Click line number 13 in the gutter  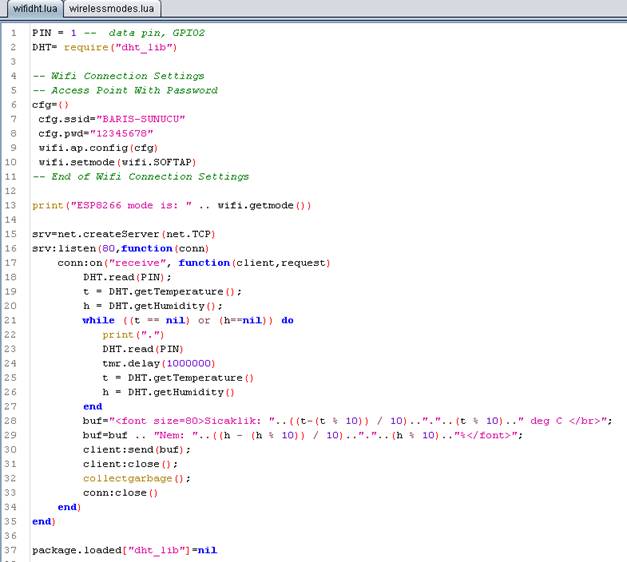point(12,205)
